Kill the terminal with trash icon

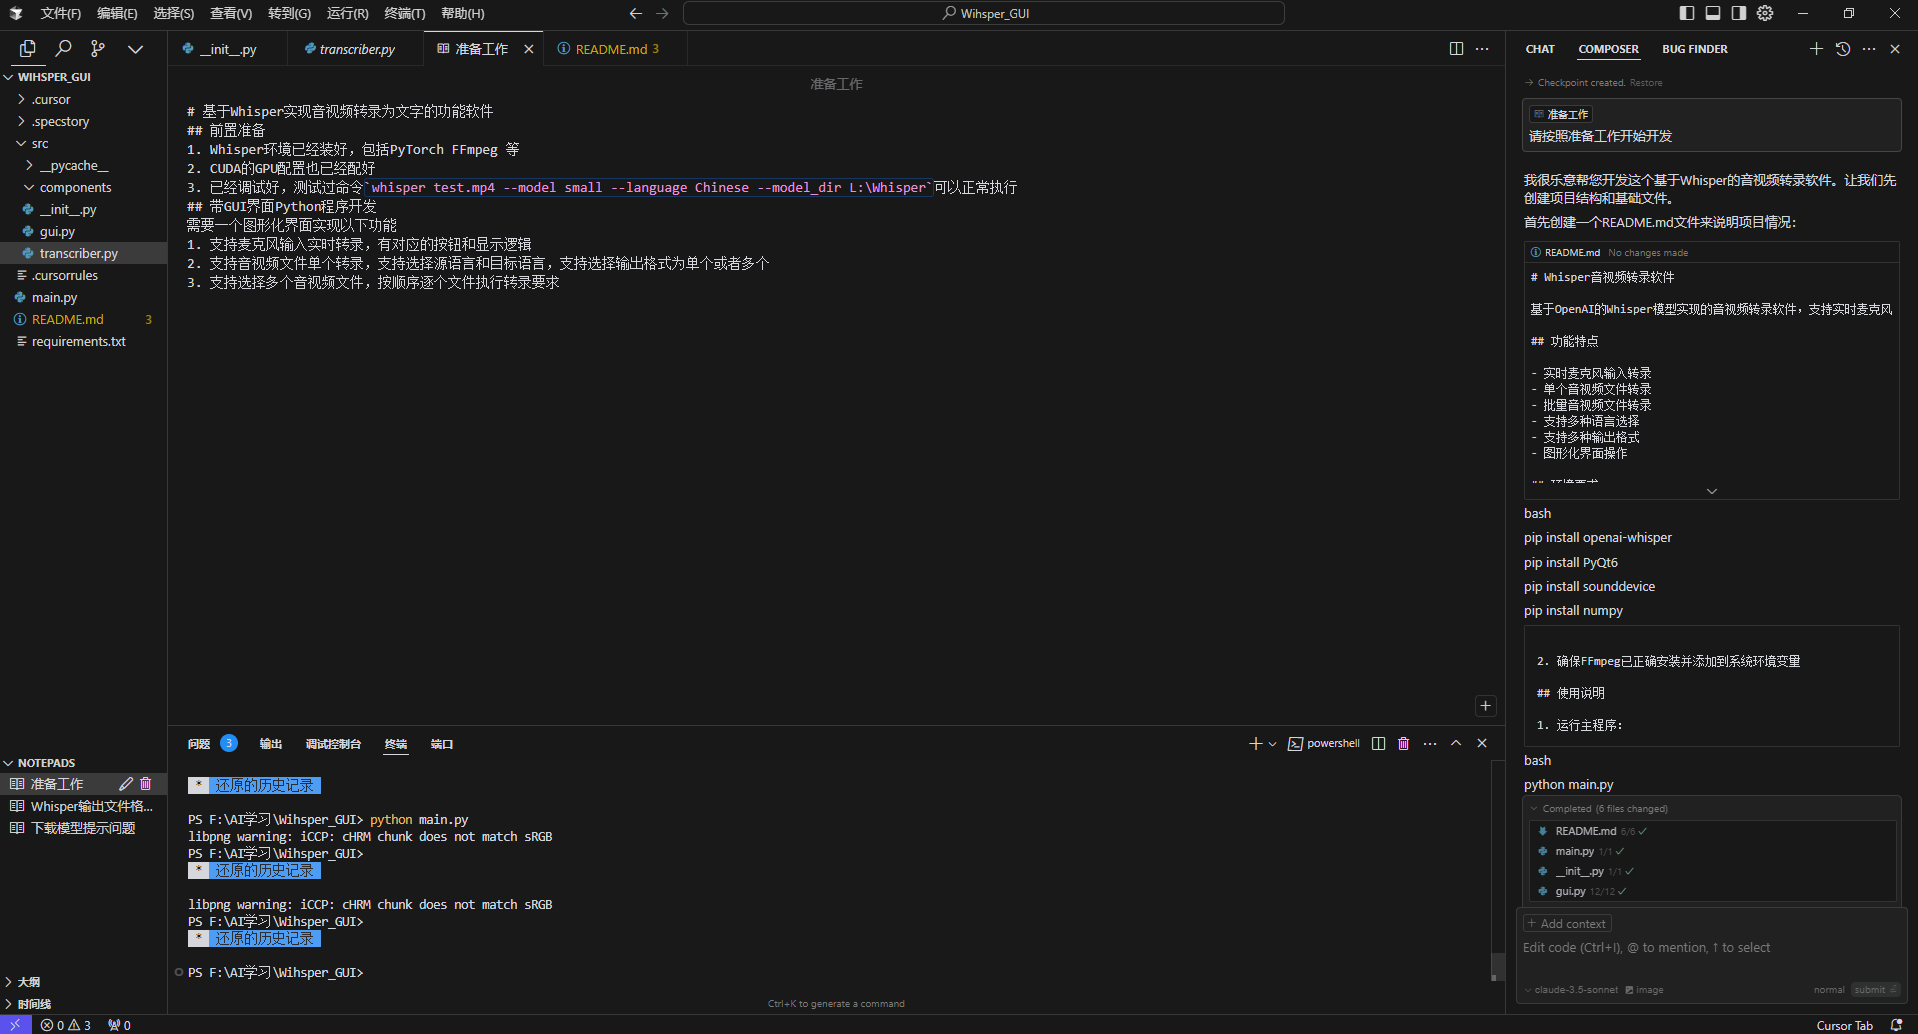pos(1403,743)
